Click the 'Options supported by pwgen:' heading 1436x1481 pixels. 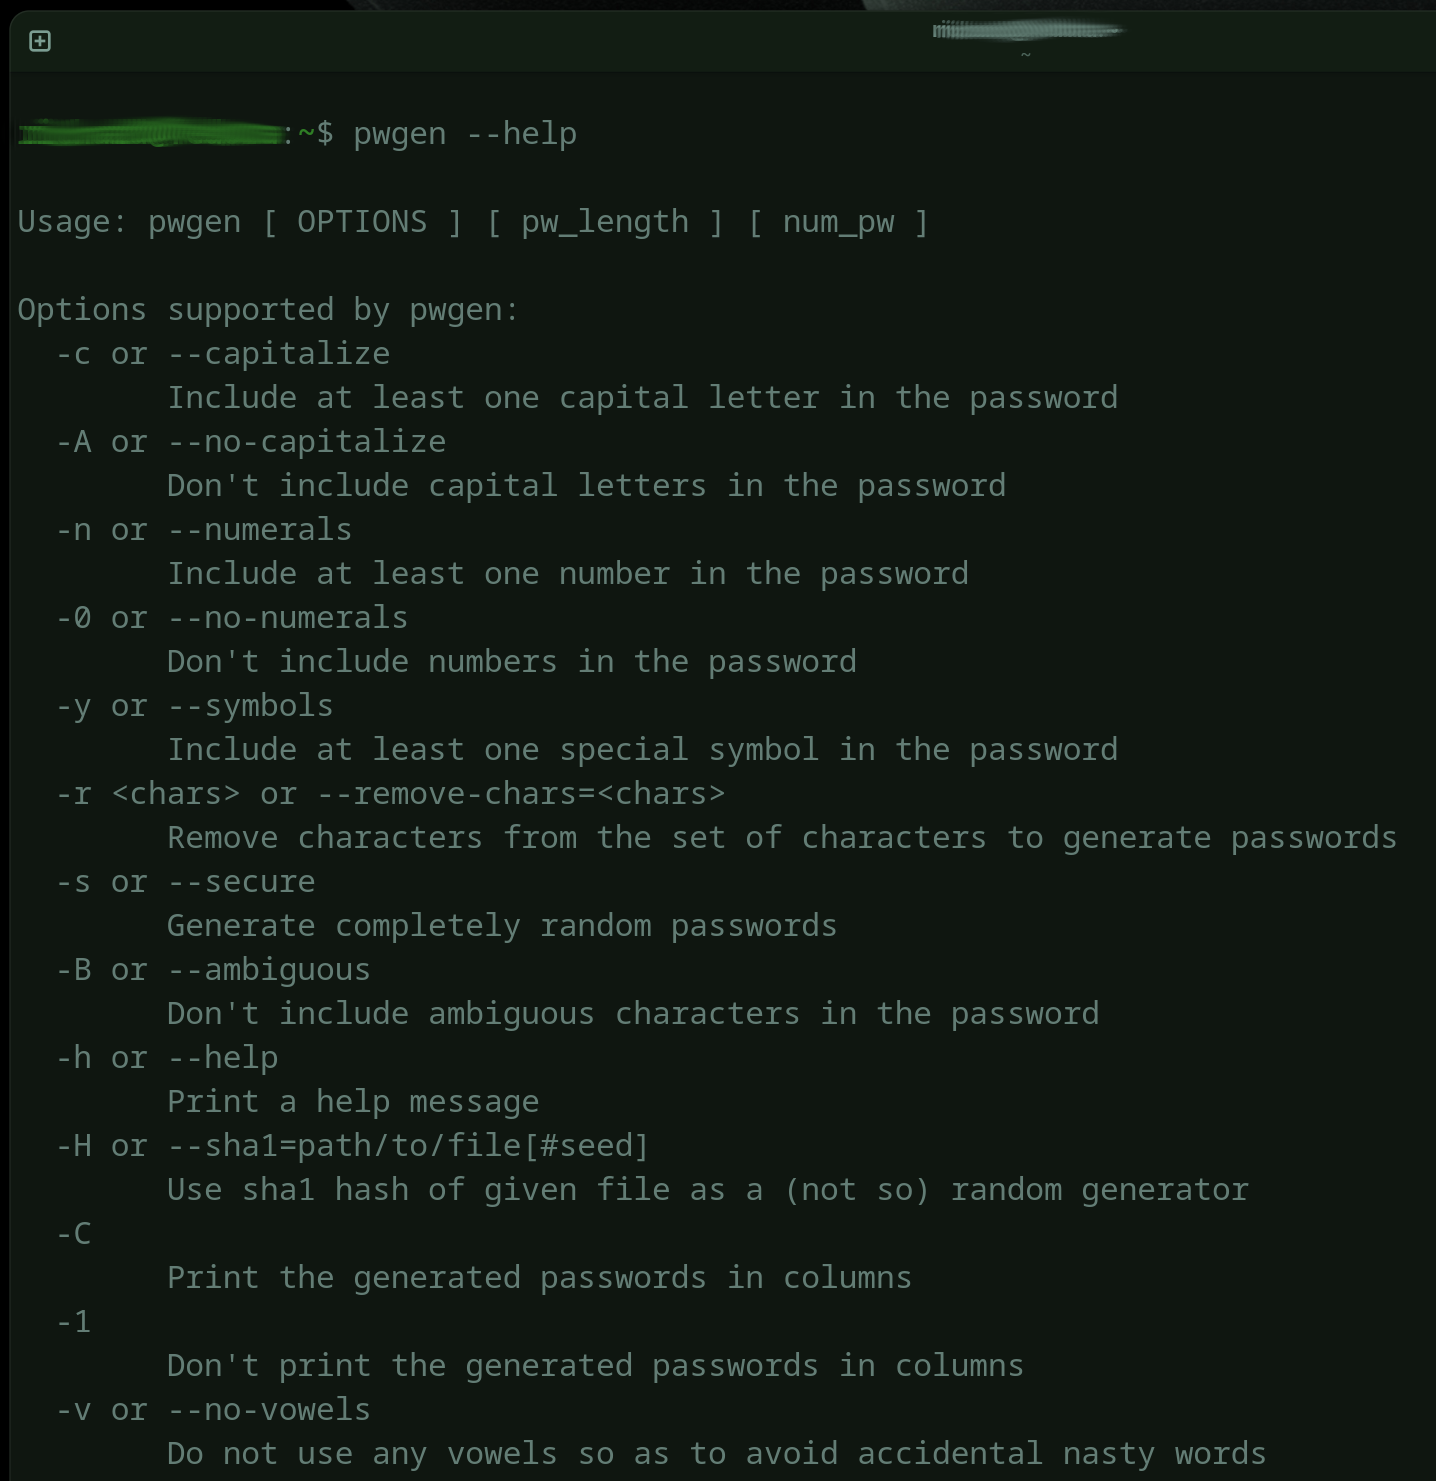268,310
